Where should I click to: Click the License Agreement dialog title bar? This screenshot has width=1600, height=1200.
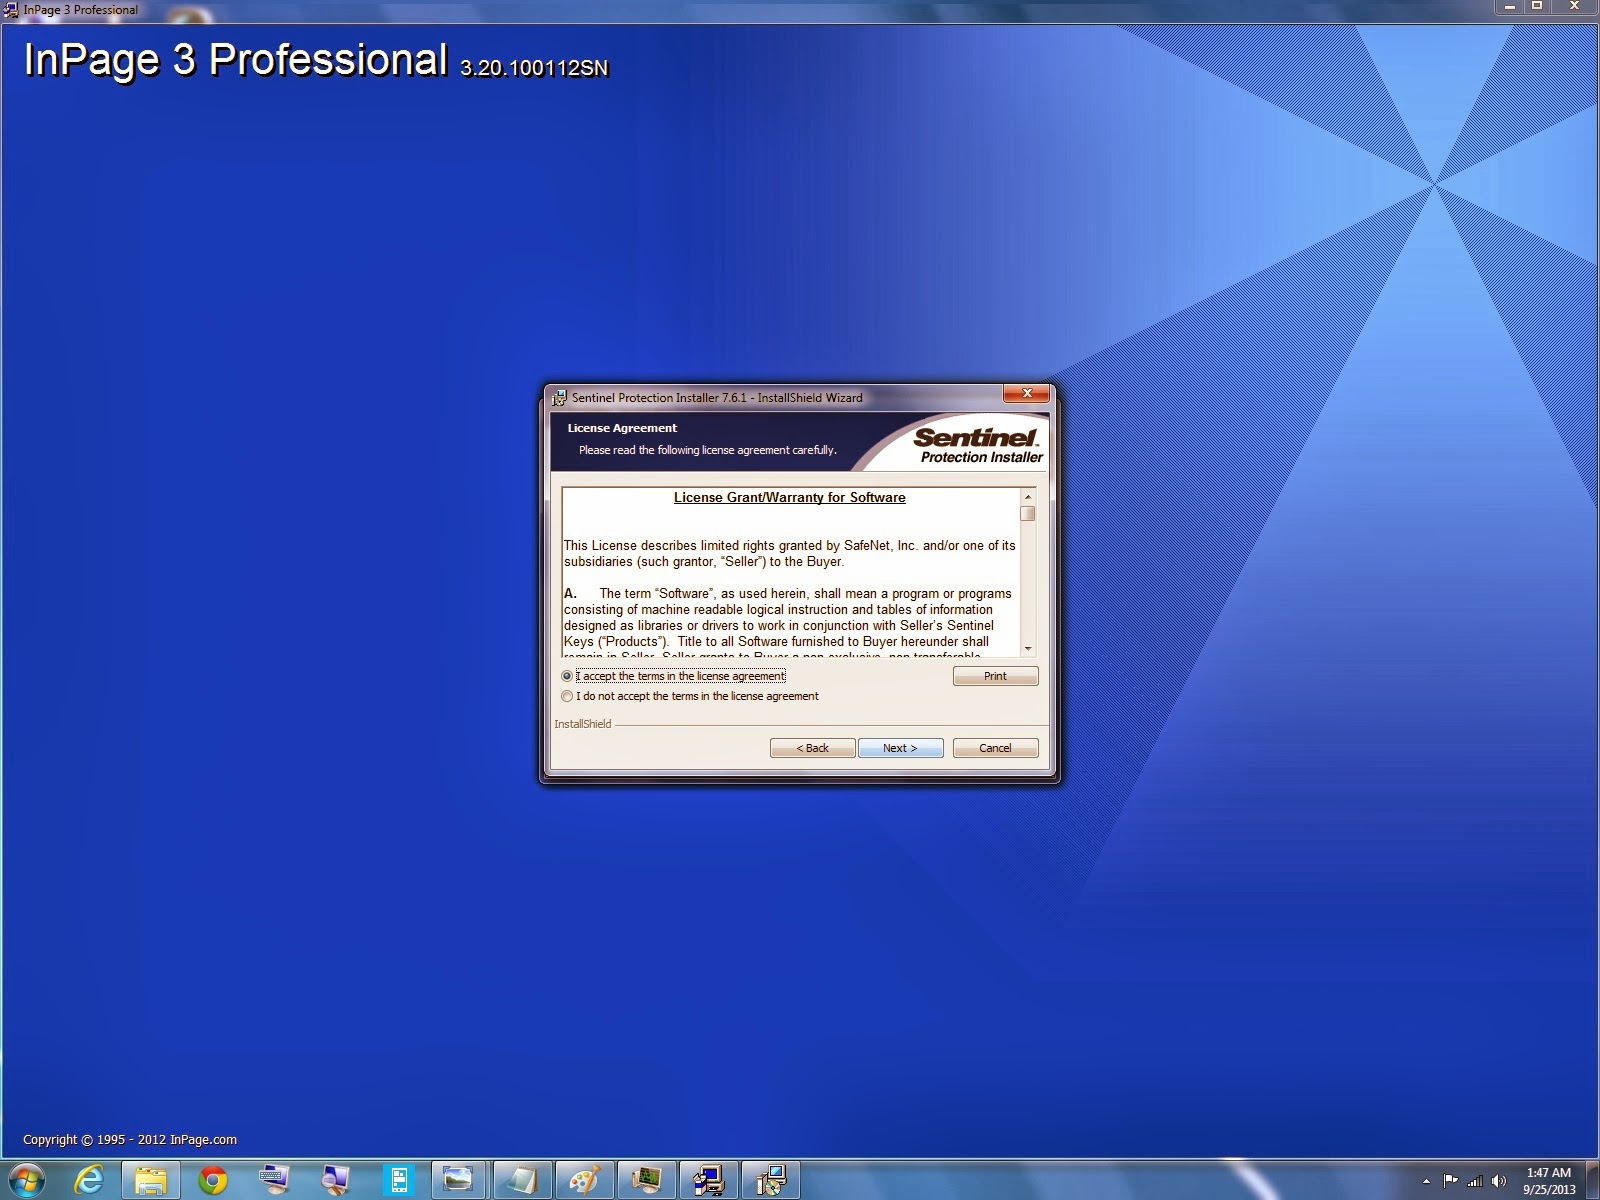pyautogui.click(x=750, y=397)
